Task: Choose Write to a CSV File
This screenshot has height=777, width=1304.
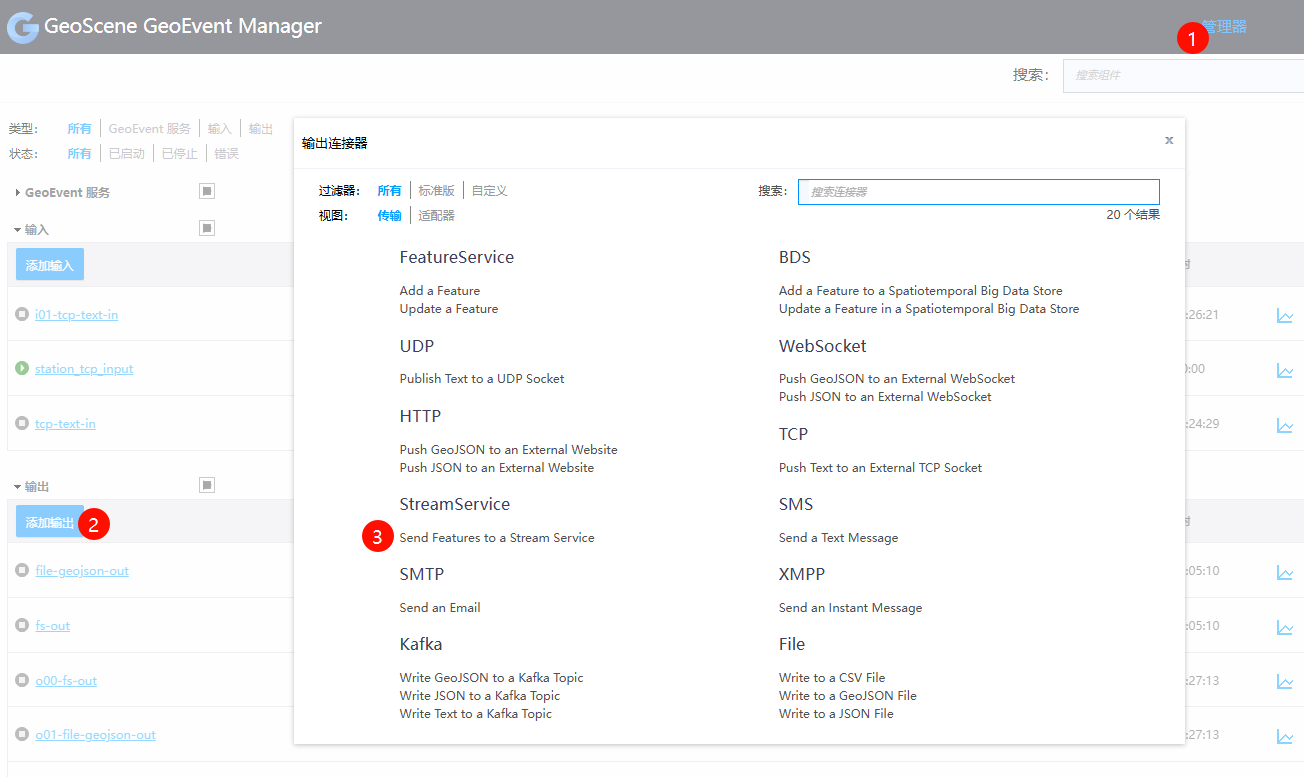Action: [x=832, y=678]
